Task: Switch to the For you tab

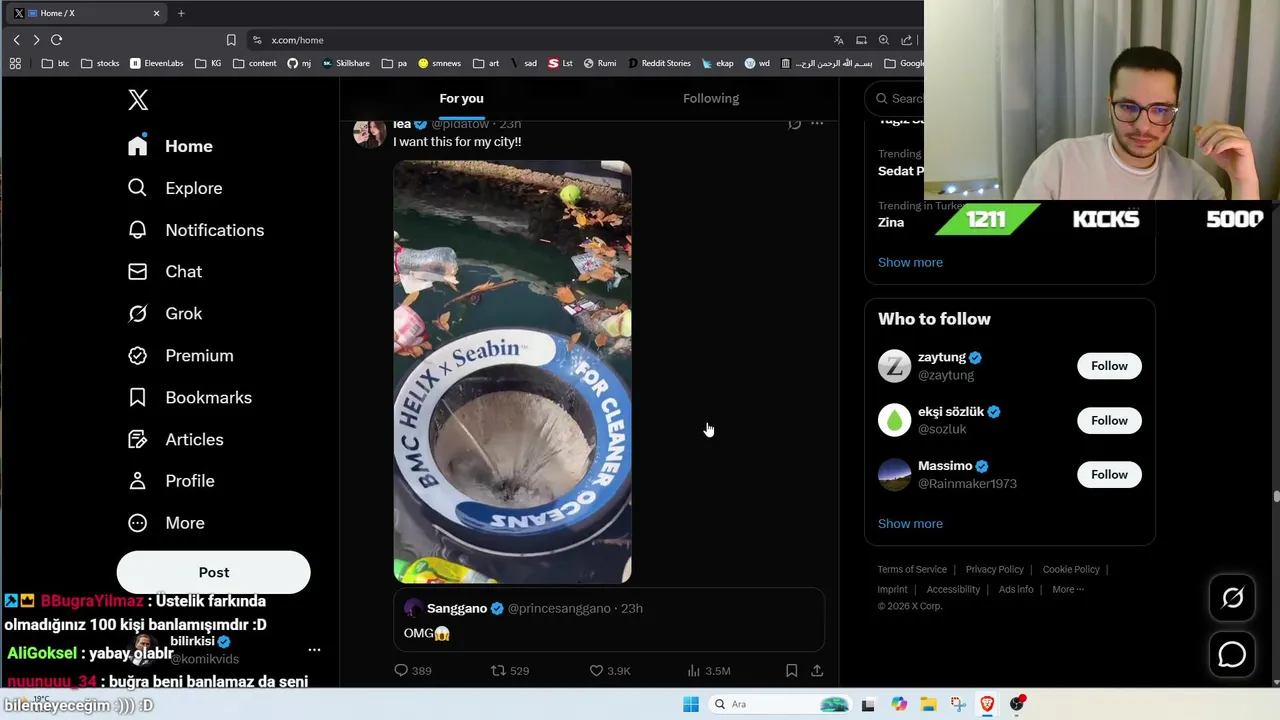Action: click(461, 98)
